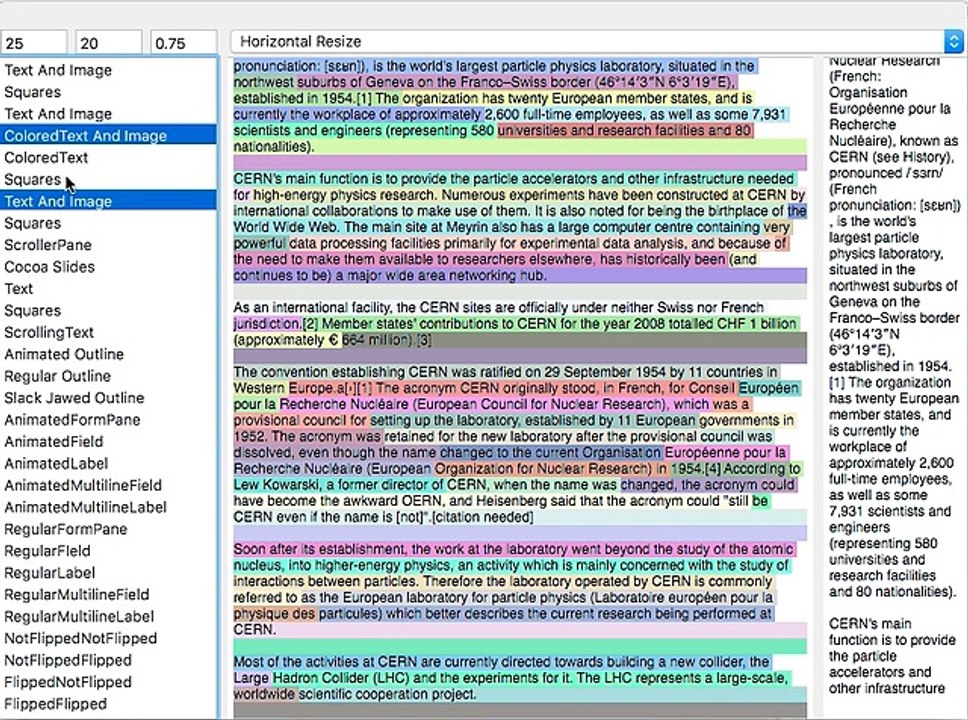This screenshot has height=720, width=968.
Task: Select the FlippedNotFlipped row
Action: coord(109,682)
